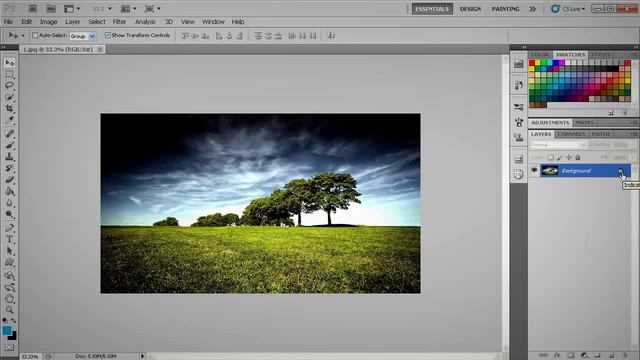
Task: Create new swatch of foreground color
Action: coord(611,113)
